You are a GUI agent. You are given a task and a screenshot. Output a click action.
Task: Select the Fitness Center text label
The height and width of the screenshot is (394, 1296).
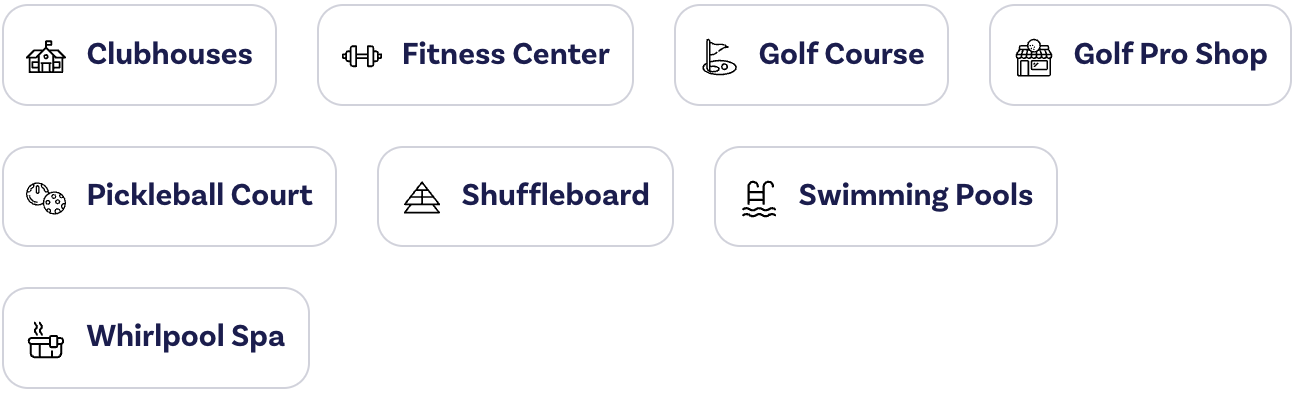505,54
